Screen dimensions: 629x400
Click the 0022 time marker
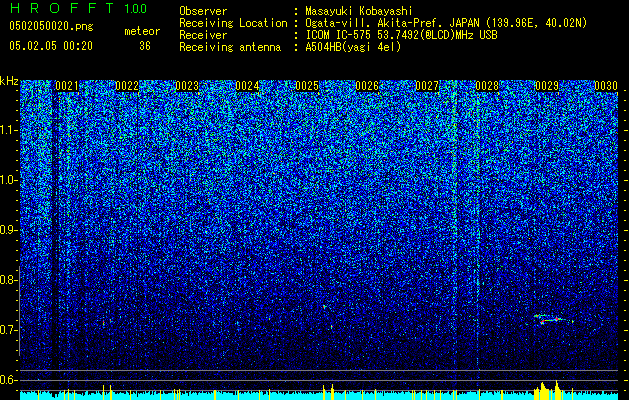[x=127, y=86]
